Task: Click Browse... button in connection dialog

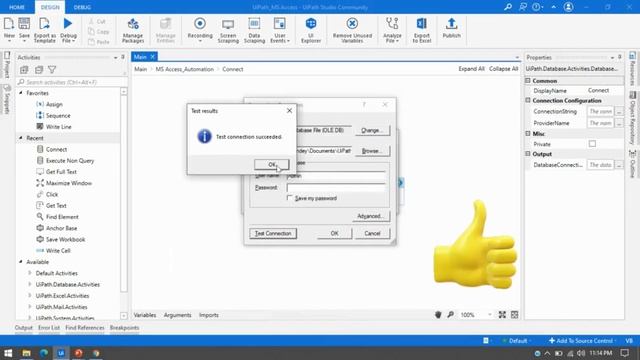Action: pyautogui.click(x=372, y=151)
